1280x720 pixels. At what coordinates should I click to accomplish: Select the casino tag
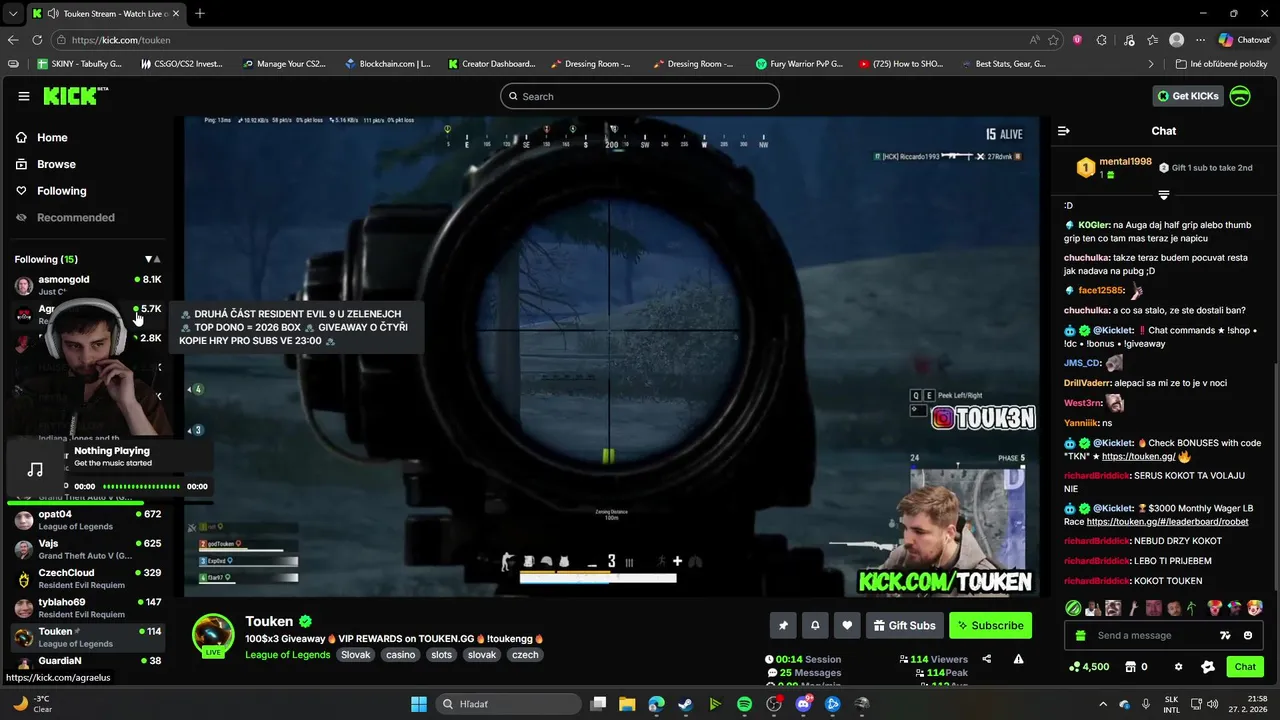400,655
